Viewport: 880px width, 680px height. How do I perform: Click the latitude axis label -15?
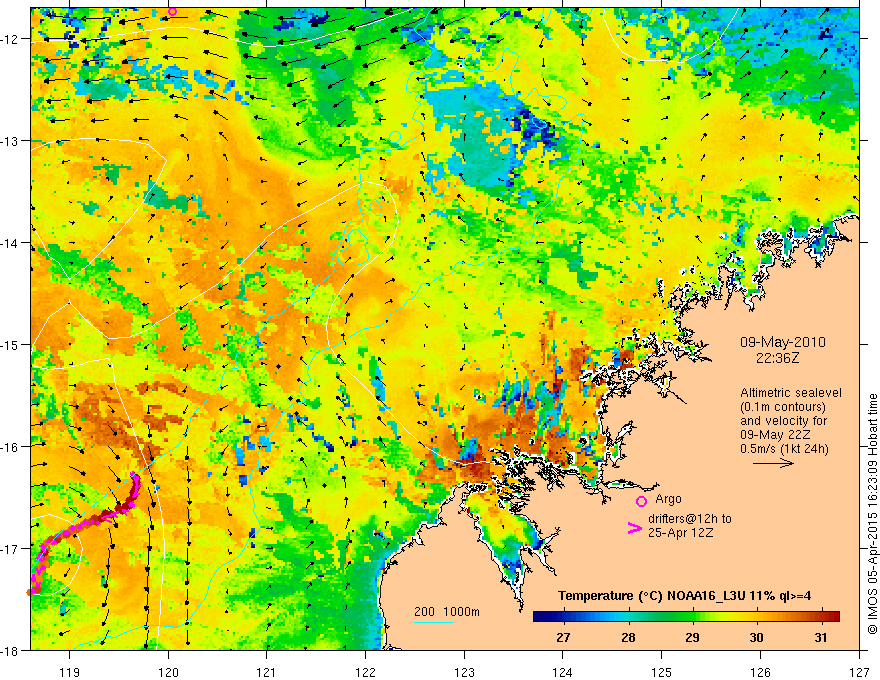point(10,344)
